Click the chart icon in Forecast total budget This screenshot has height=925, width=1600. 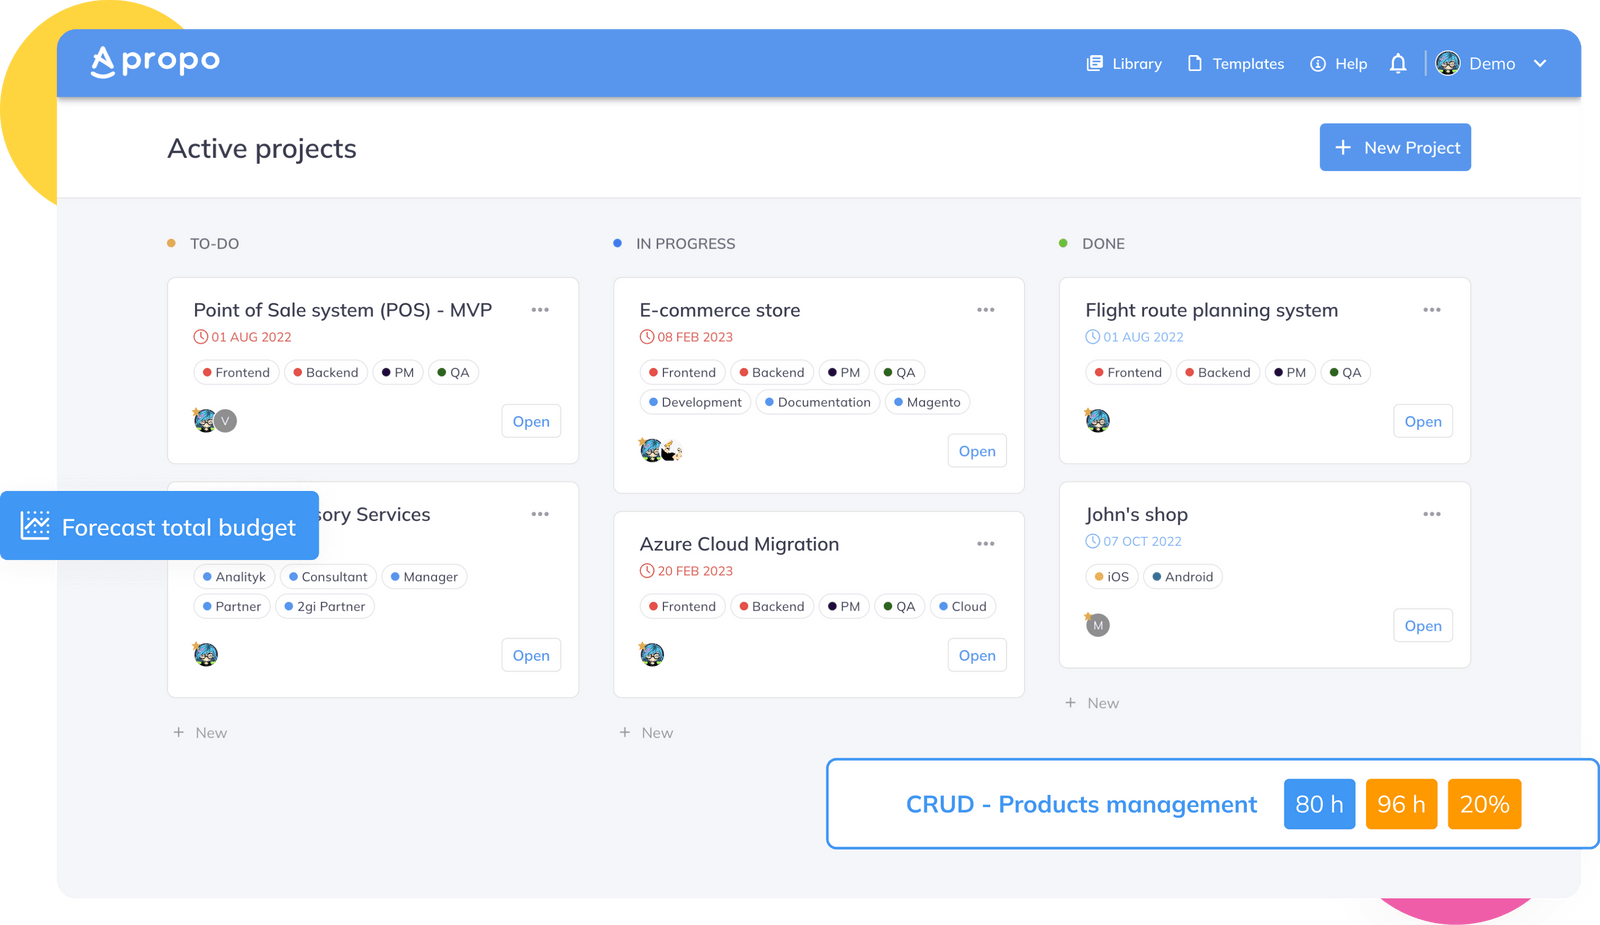click(33, 526)
